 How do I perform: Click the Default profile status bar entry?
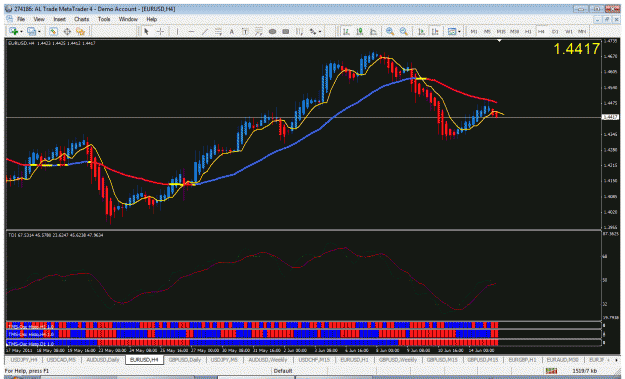coord(283,371)
